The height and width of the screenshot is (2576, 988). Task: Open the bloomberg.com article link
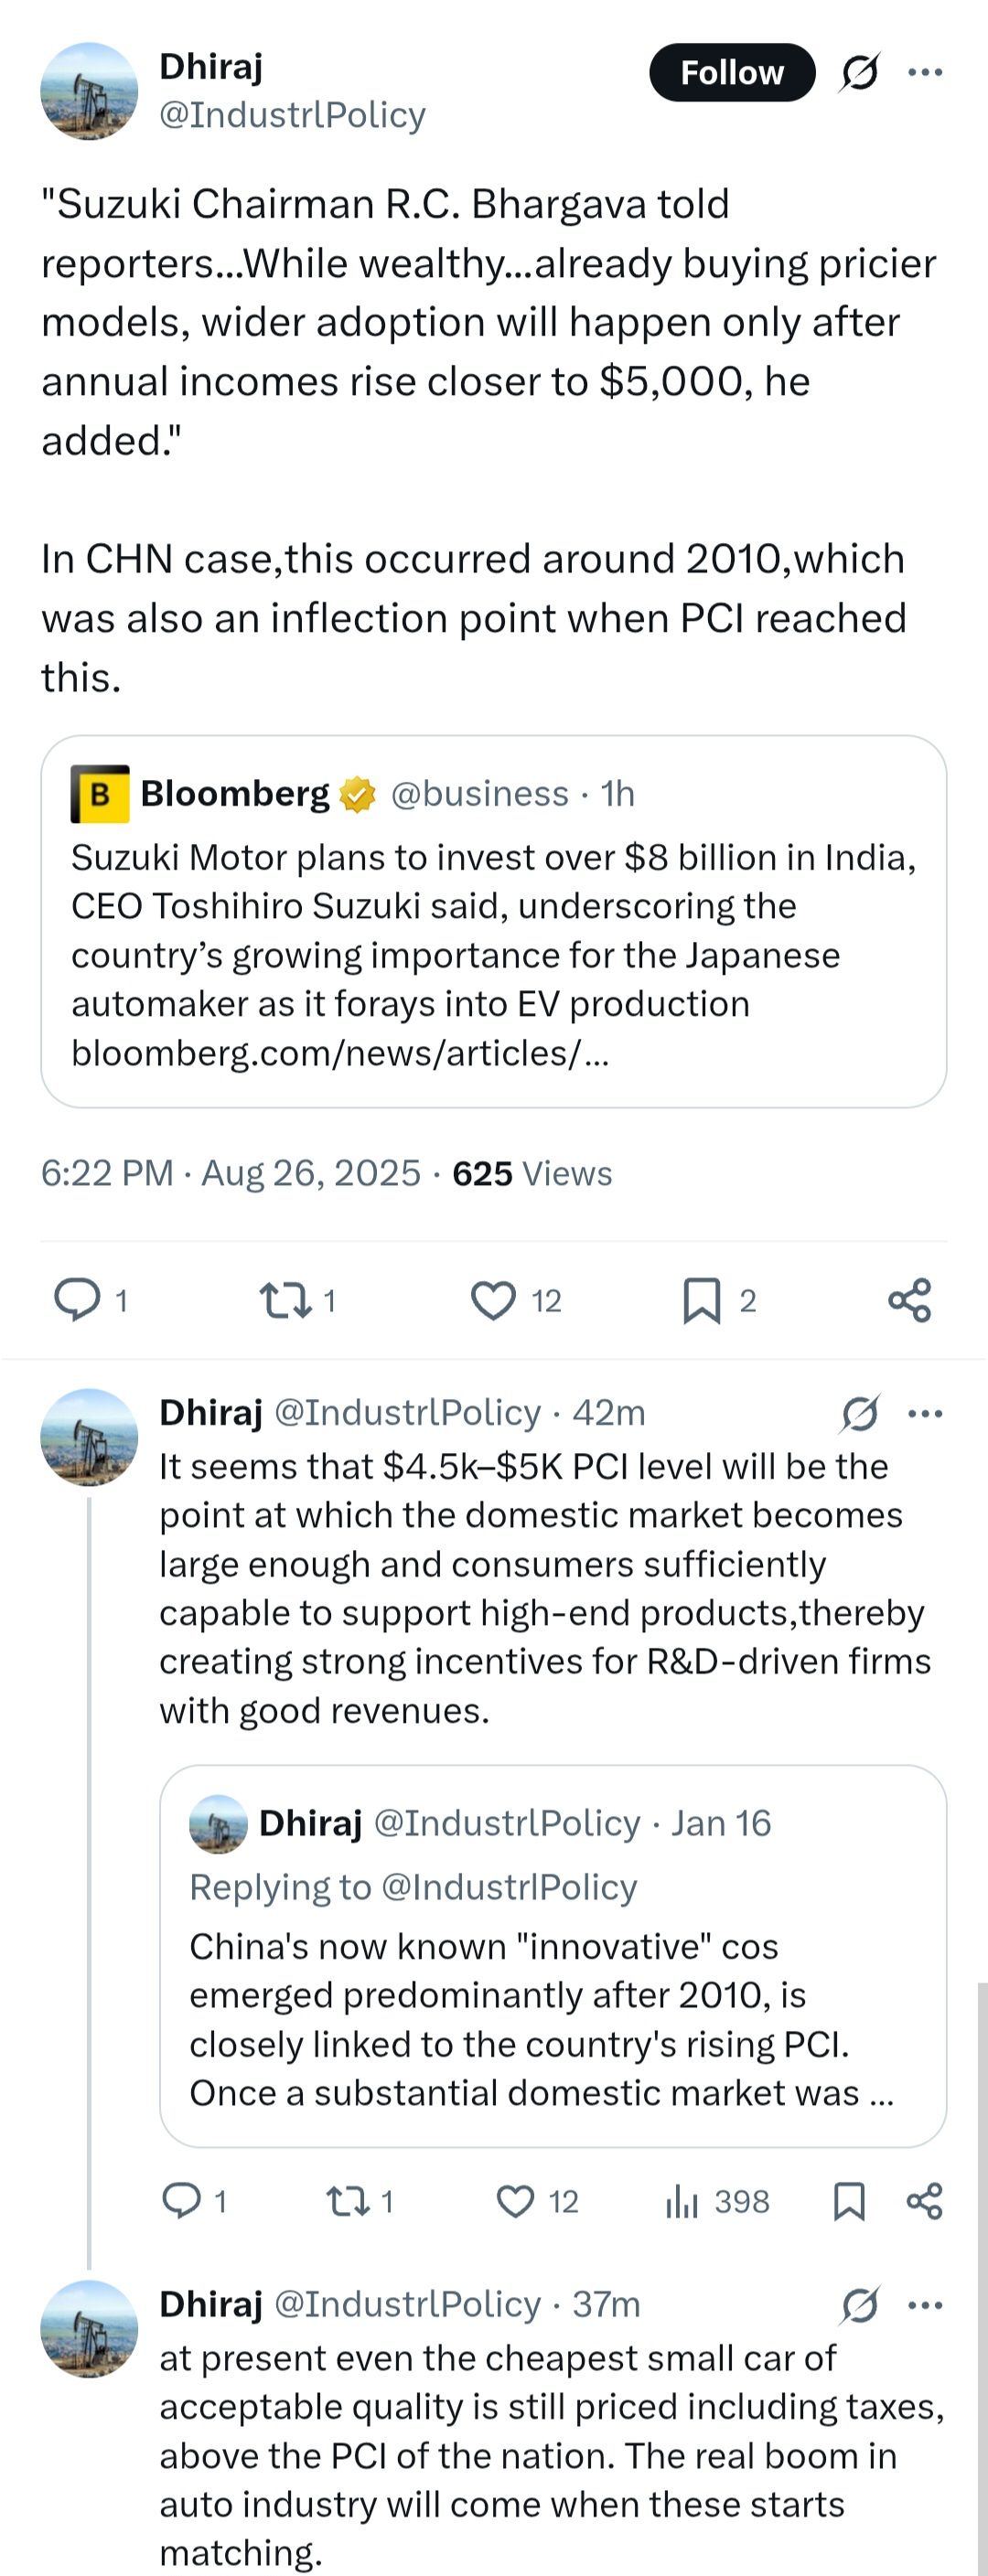[340, 1053]
